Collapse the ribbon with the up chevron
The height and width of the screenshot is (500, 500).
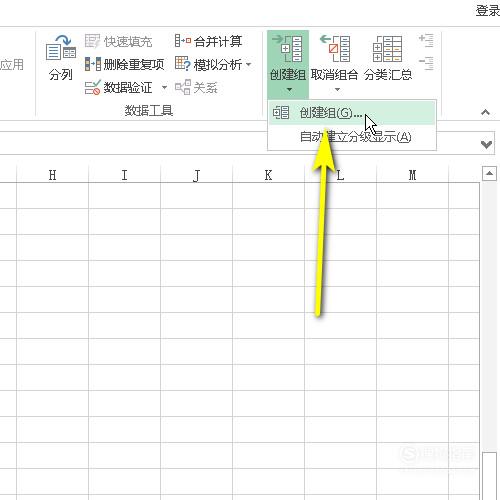[x=486, y=112]
